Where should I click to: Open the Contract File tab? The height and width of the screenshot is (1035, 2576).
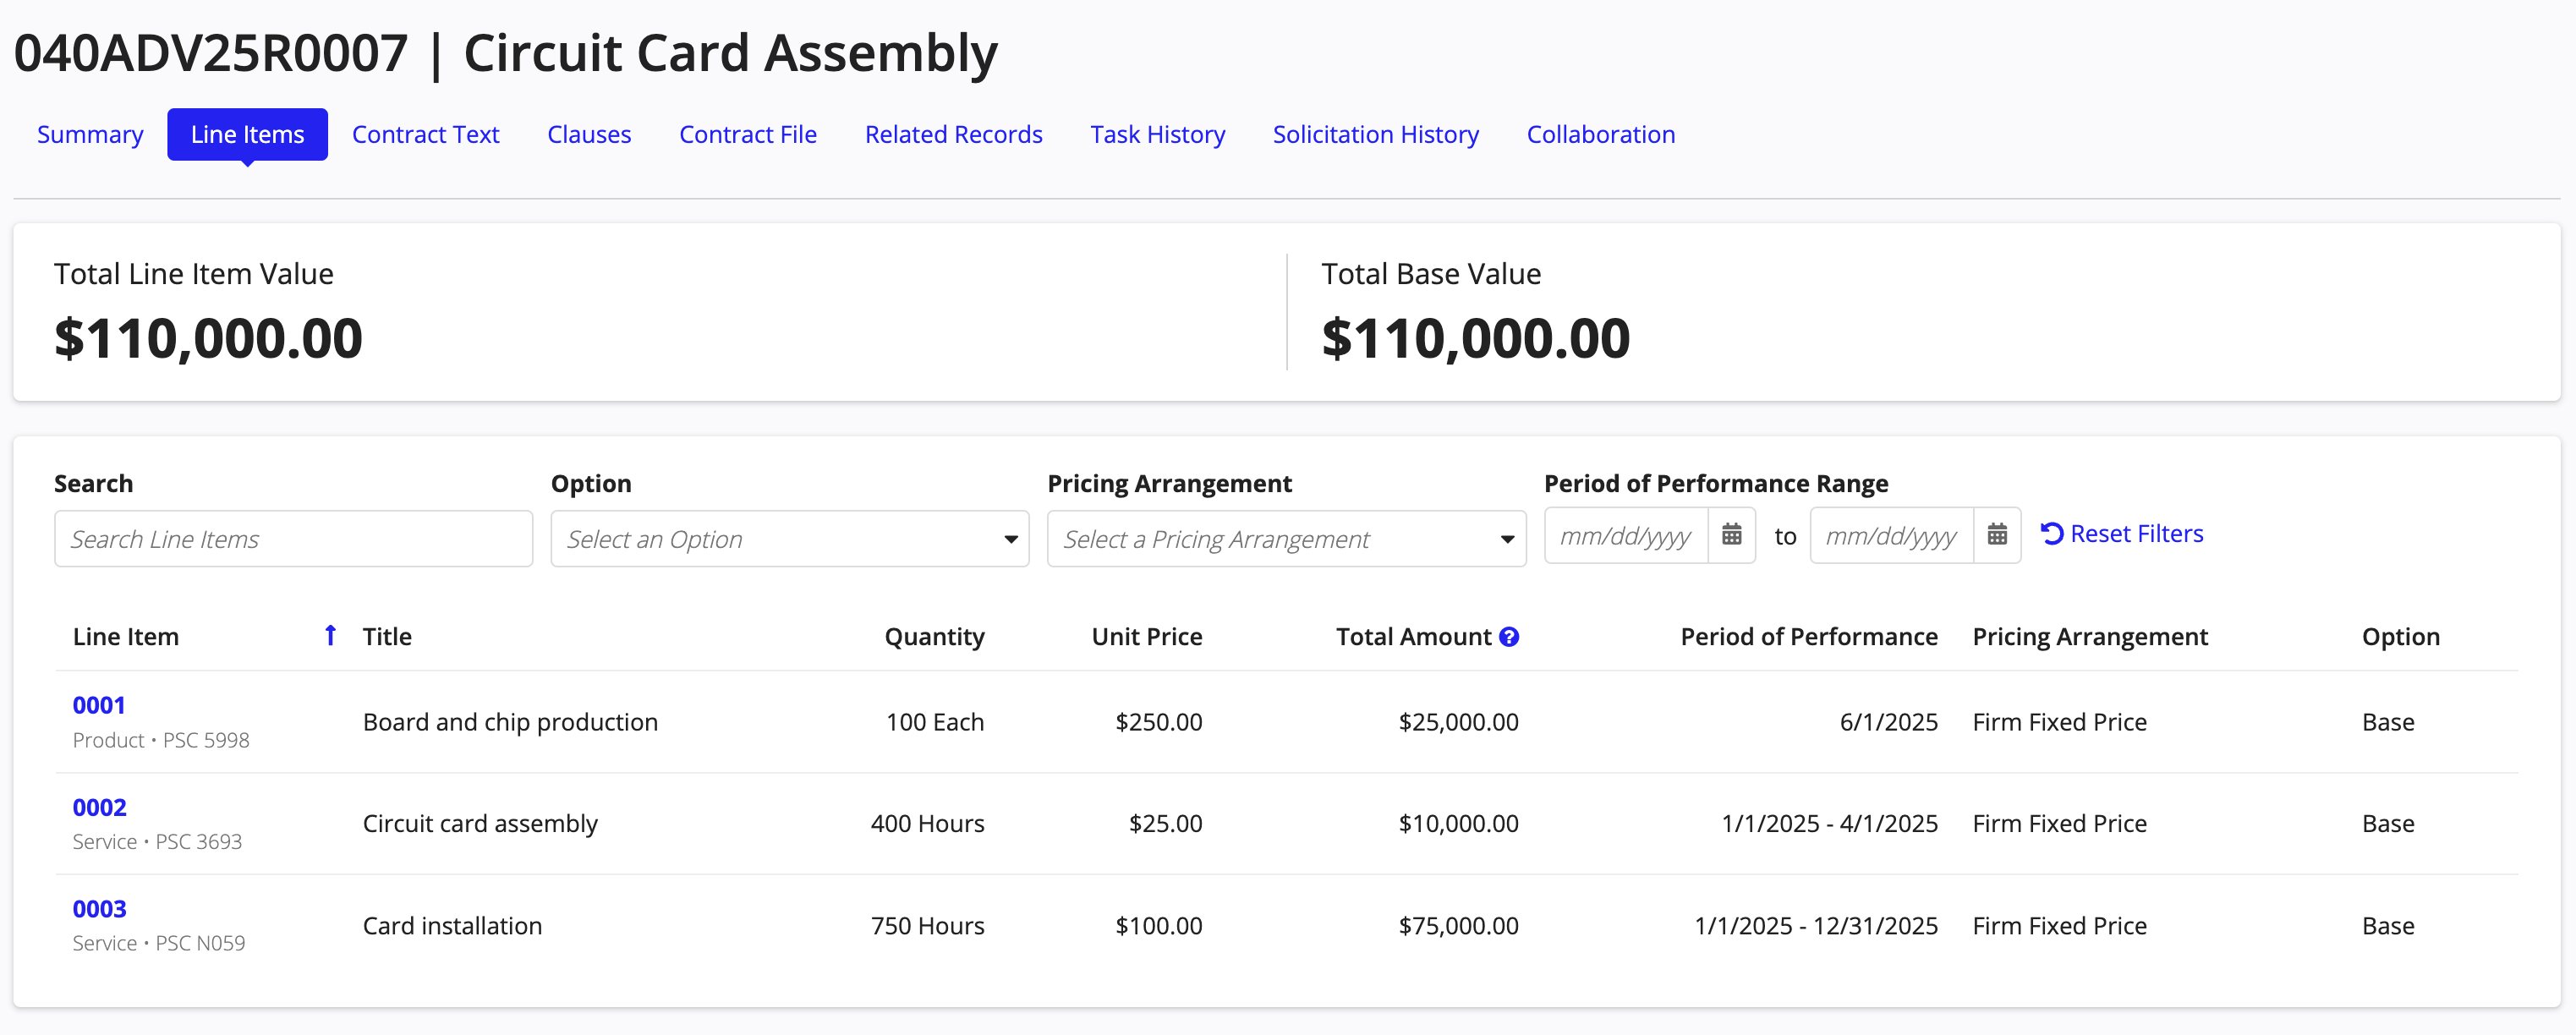click(748, 134)
